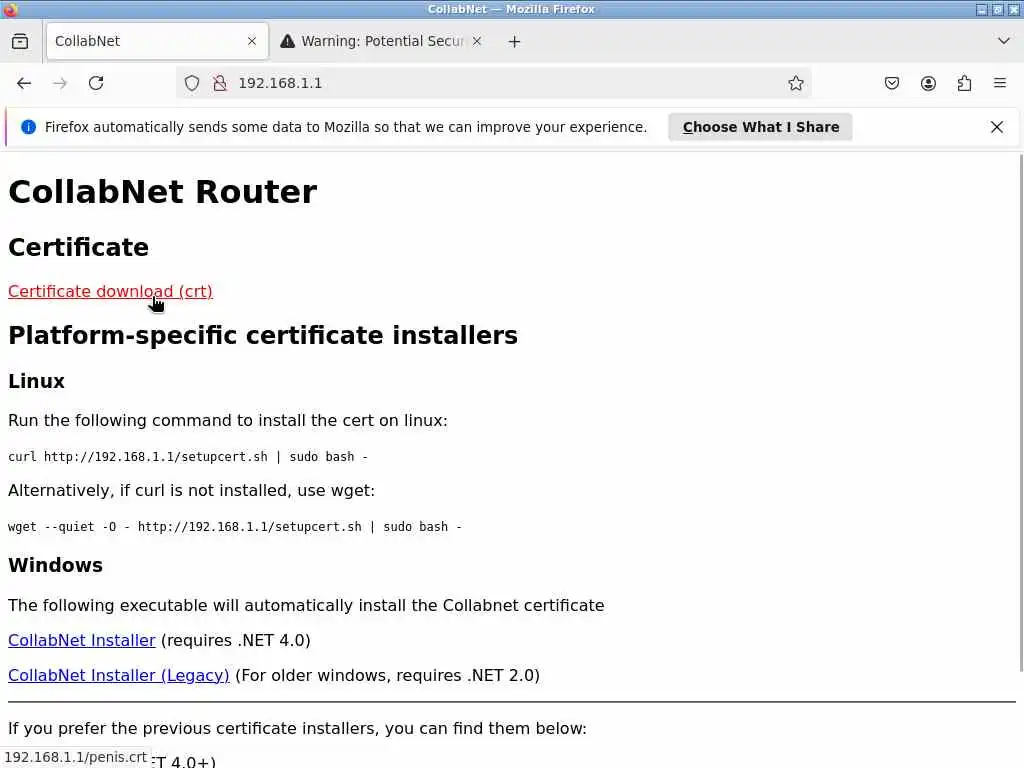
Task: Click the wget setupcert.sh command text
Action: tap(234, 527)
